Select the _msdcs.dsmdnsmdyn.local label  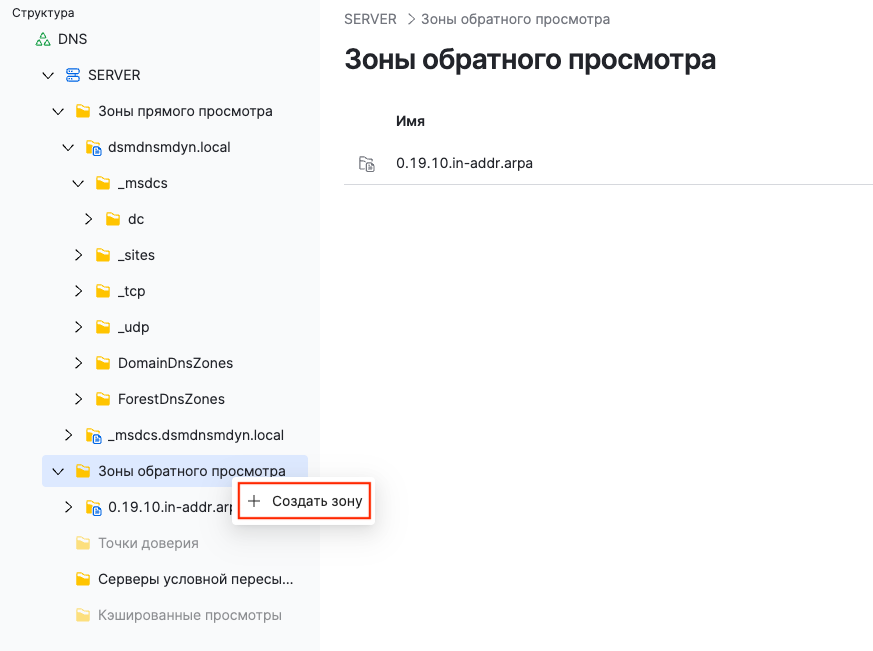pyautogui.click(x=196, y=435)
